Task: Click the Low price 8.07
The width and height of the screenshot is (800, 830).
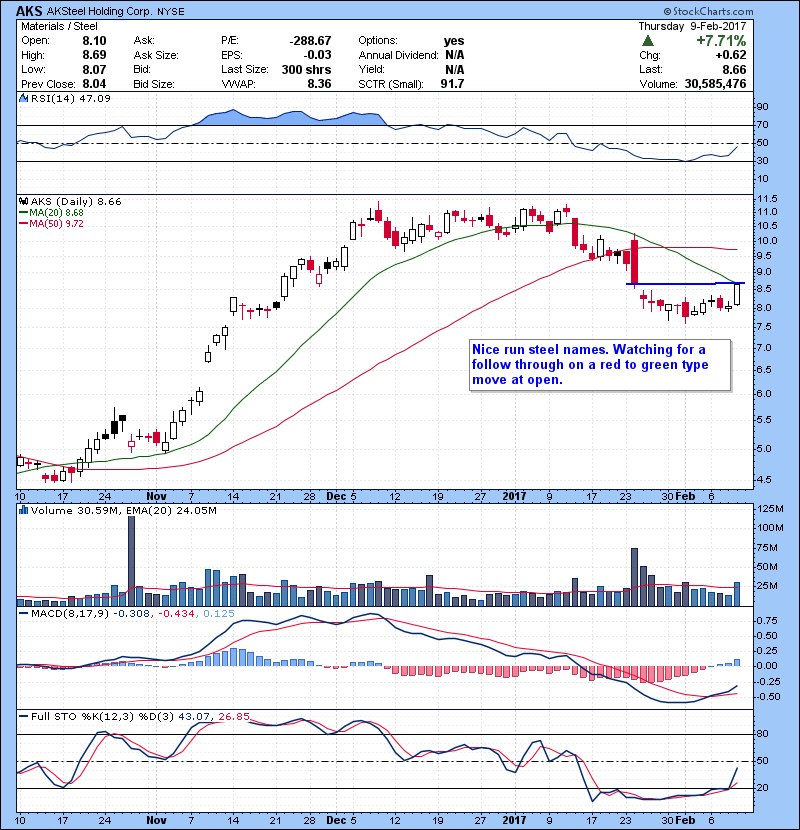Action: click(x=94, y=69)
